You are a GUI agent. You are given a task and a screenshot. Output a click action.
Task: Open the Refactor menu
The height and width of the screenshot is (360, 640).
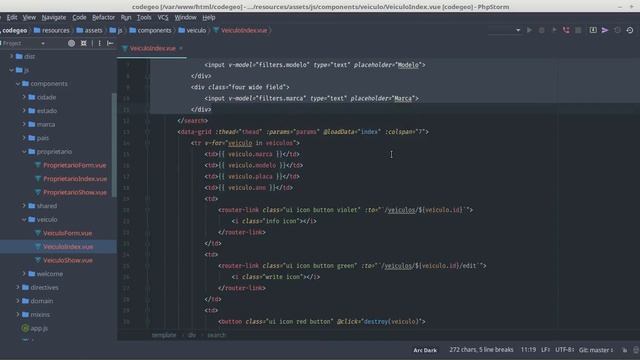pos(103,18)
